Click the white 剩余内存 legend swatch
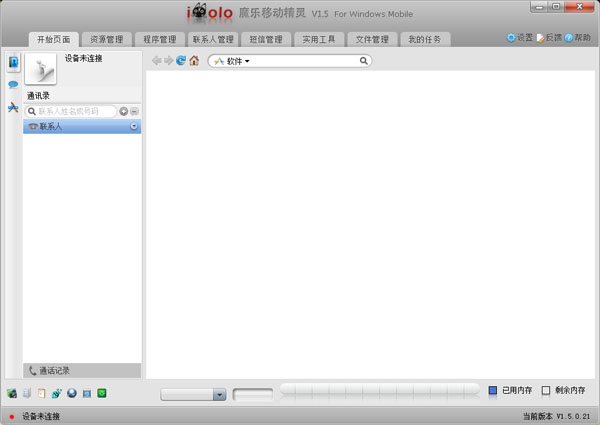Screen dimensions: 600x425 point(546,390)
